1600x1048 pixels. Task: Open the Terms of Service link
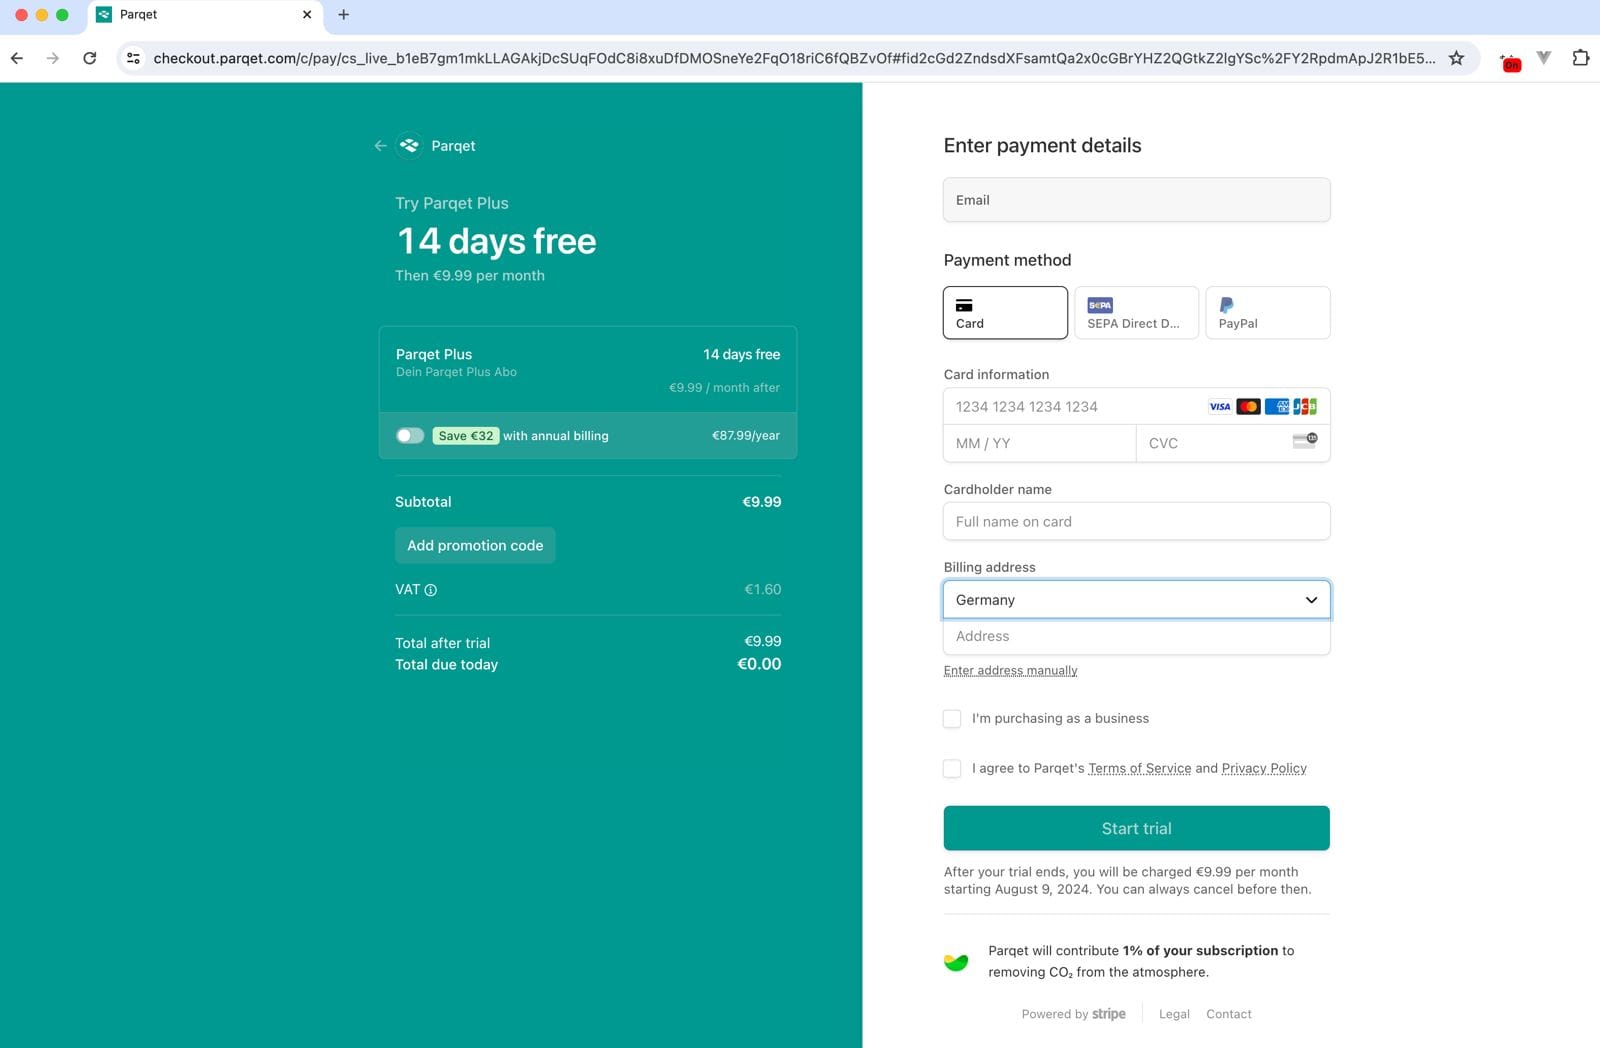1139,769
